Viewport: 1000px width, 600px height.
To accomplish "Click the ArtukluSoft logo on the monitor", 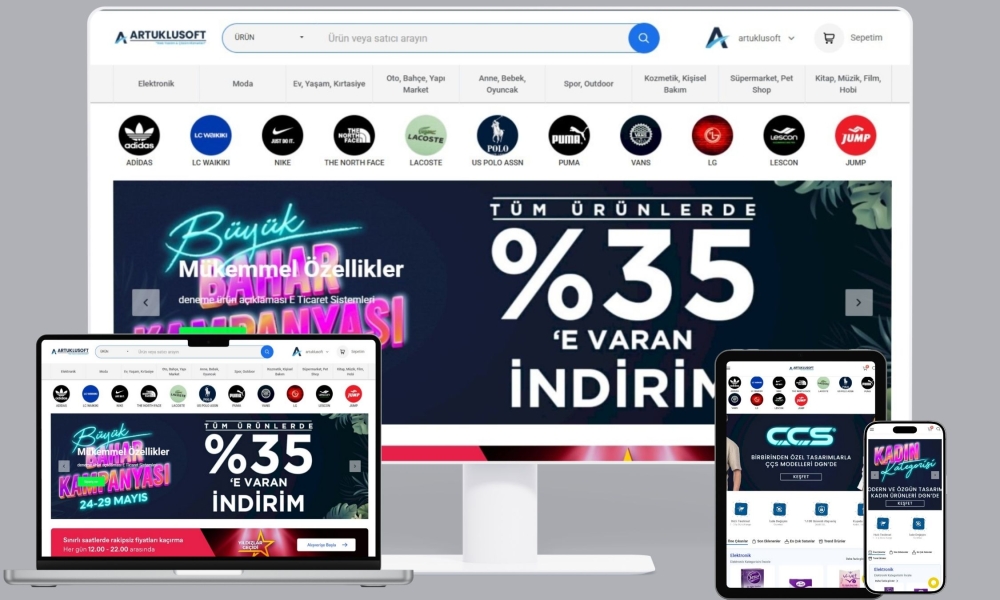I will click(161, 37).
